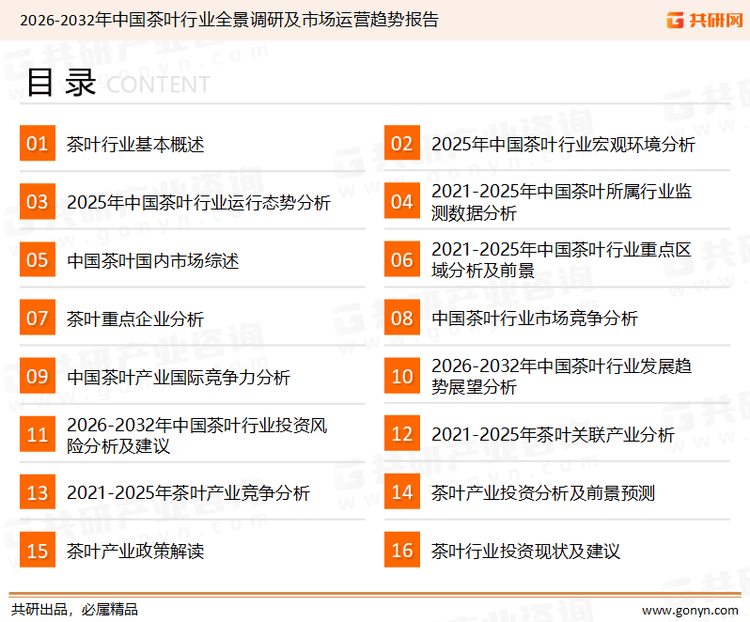The height and width of the screenshot is (622, 750).
Task: Select chapter 茶叶重点企业分析
Action: tap(135, 319)
